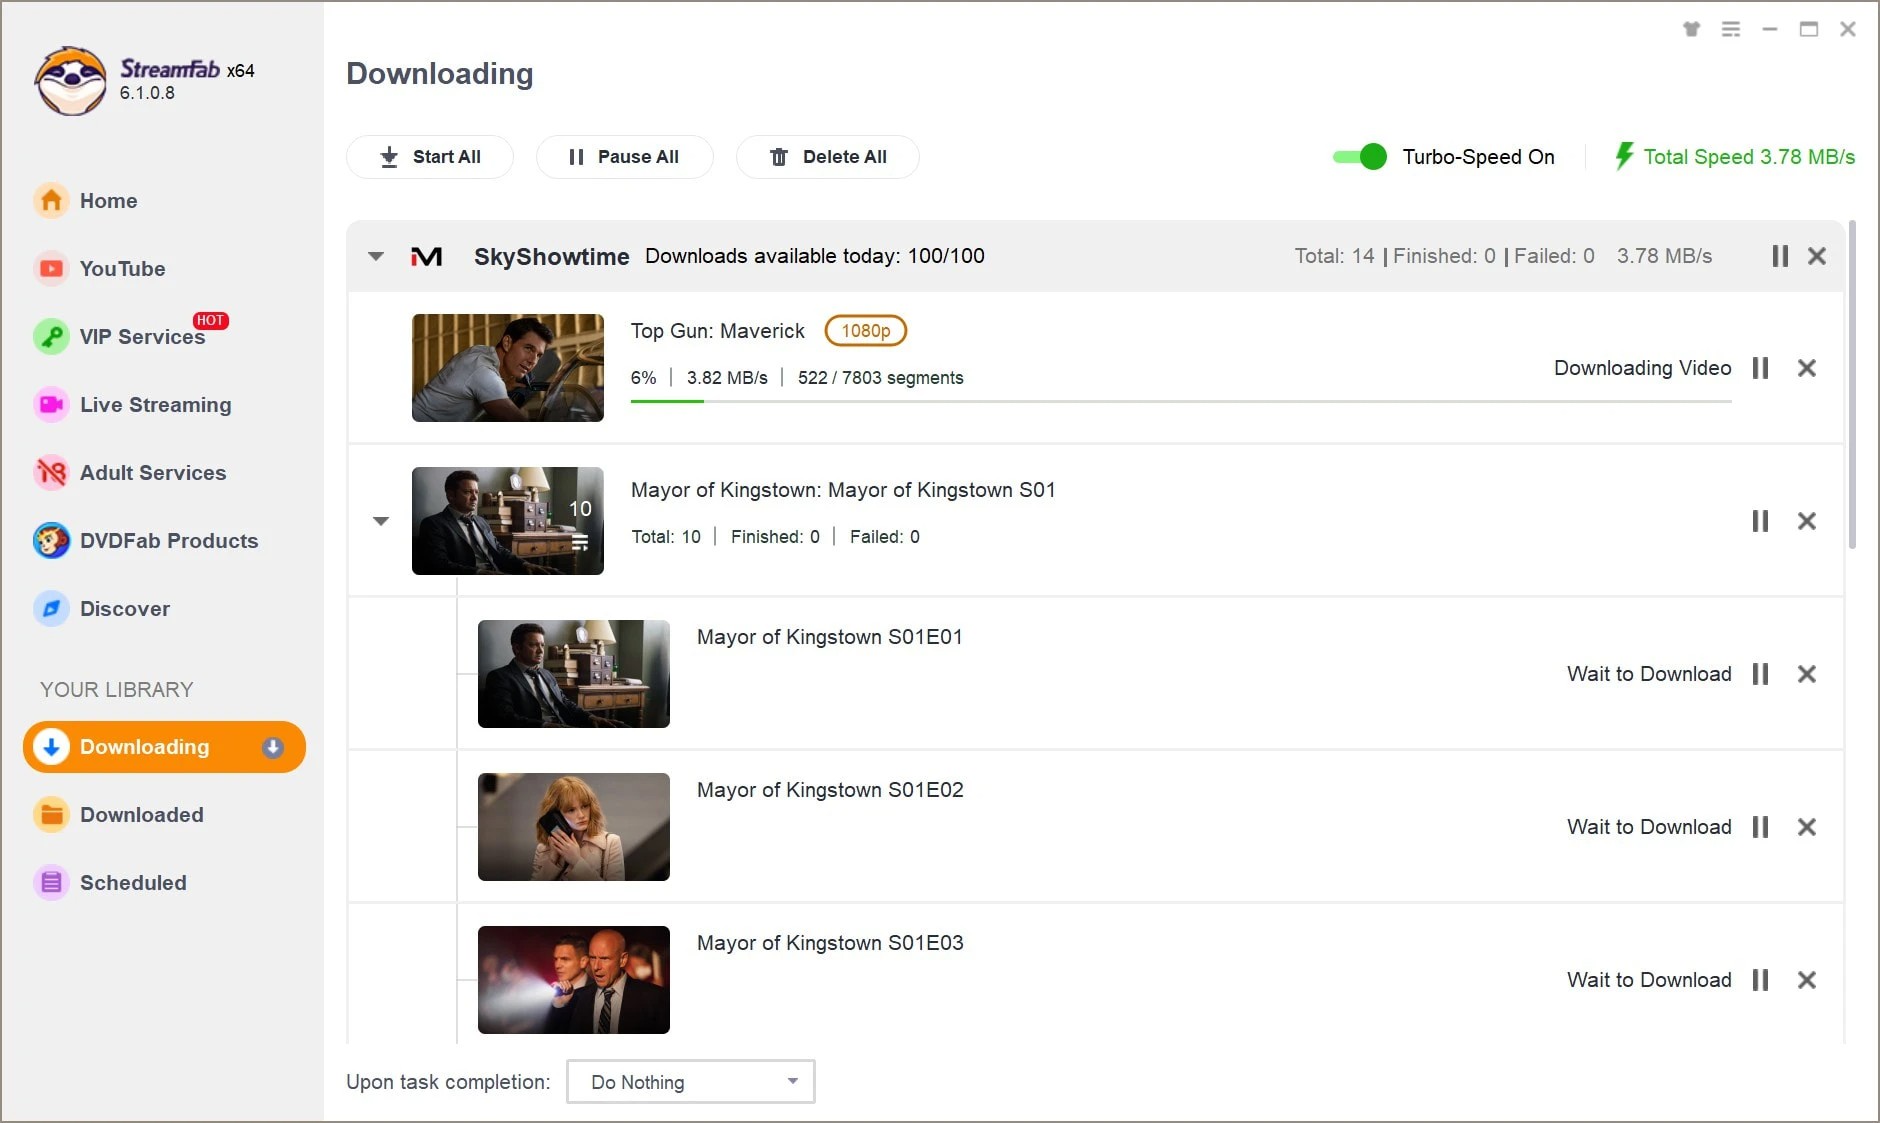Viewport: 1880px width, 1123px height.
Task: Open VIP Services in the sidebar
Action: [x=130, y=336]
